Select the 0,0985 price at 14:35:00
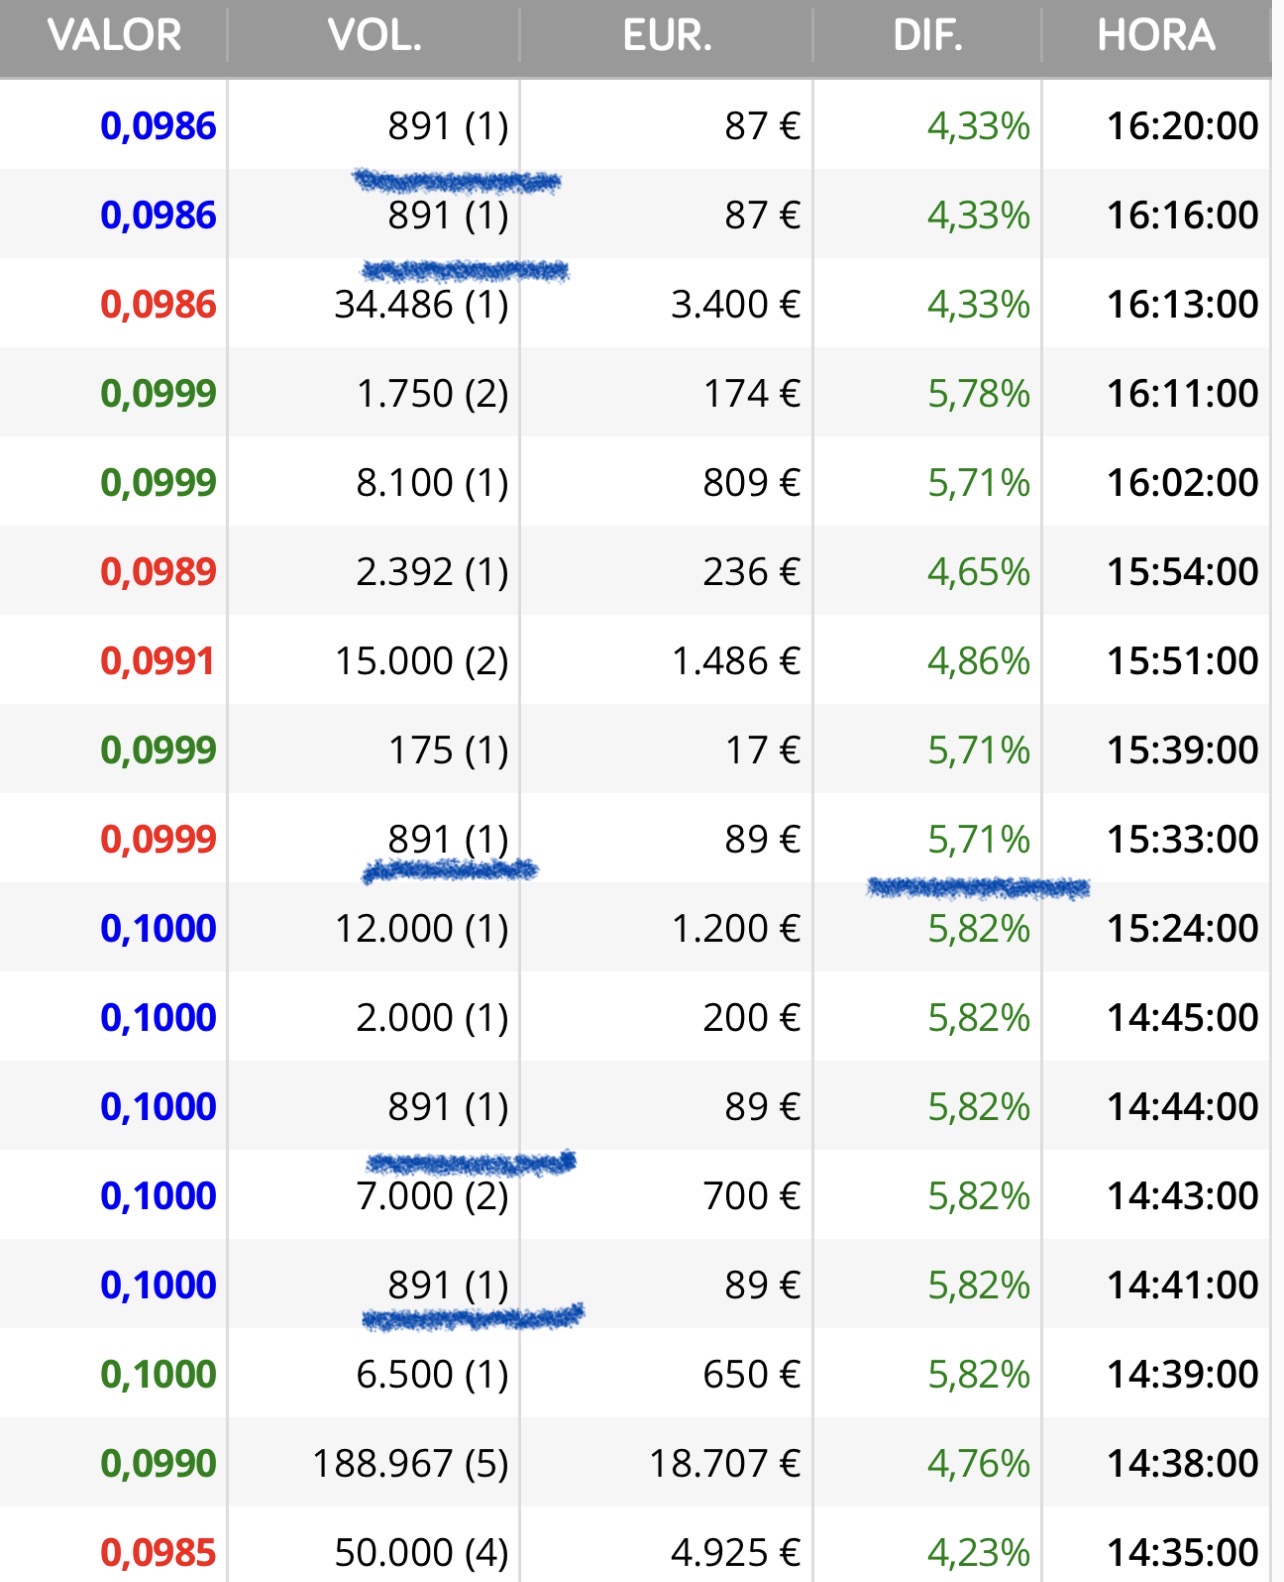The width and height of the screenshot is (1284, 1582). coord(158,1552)
